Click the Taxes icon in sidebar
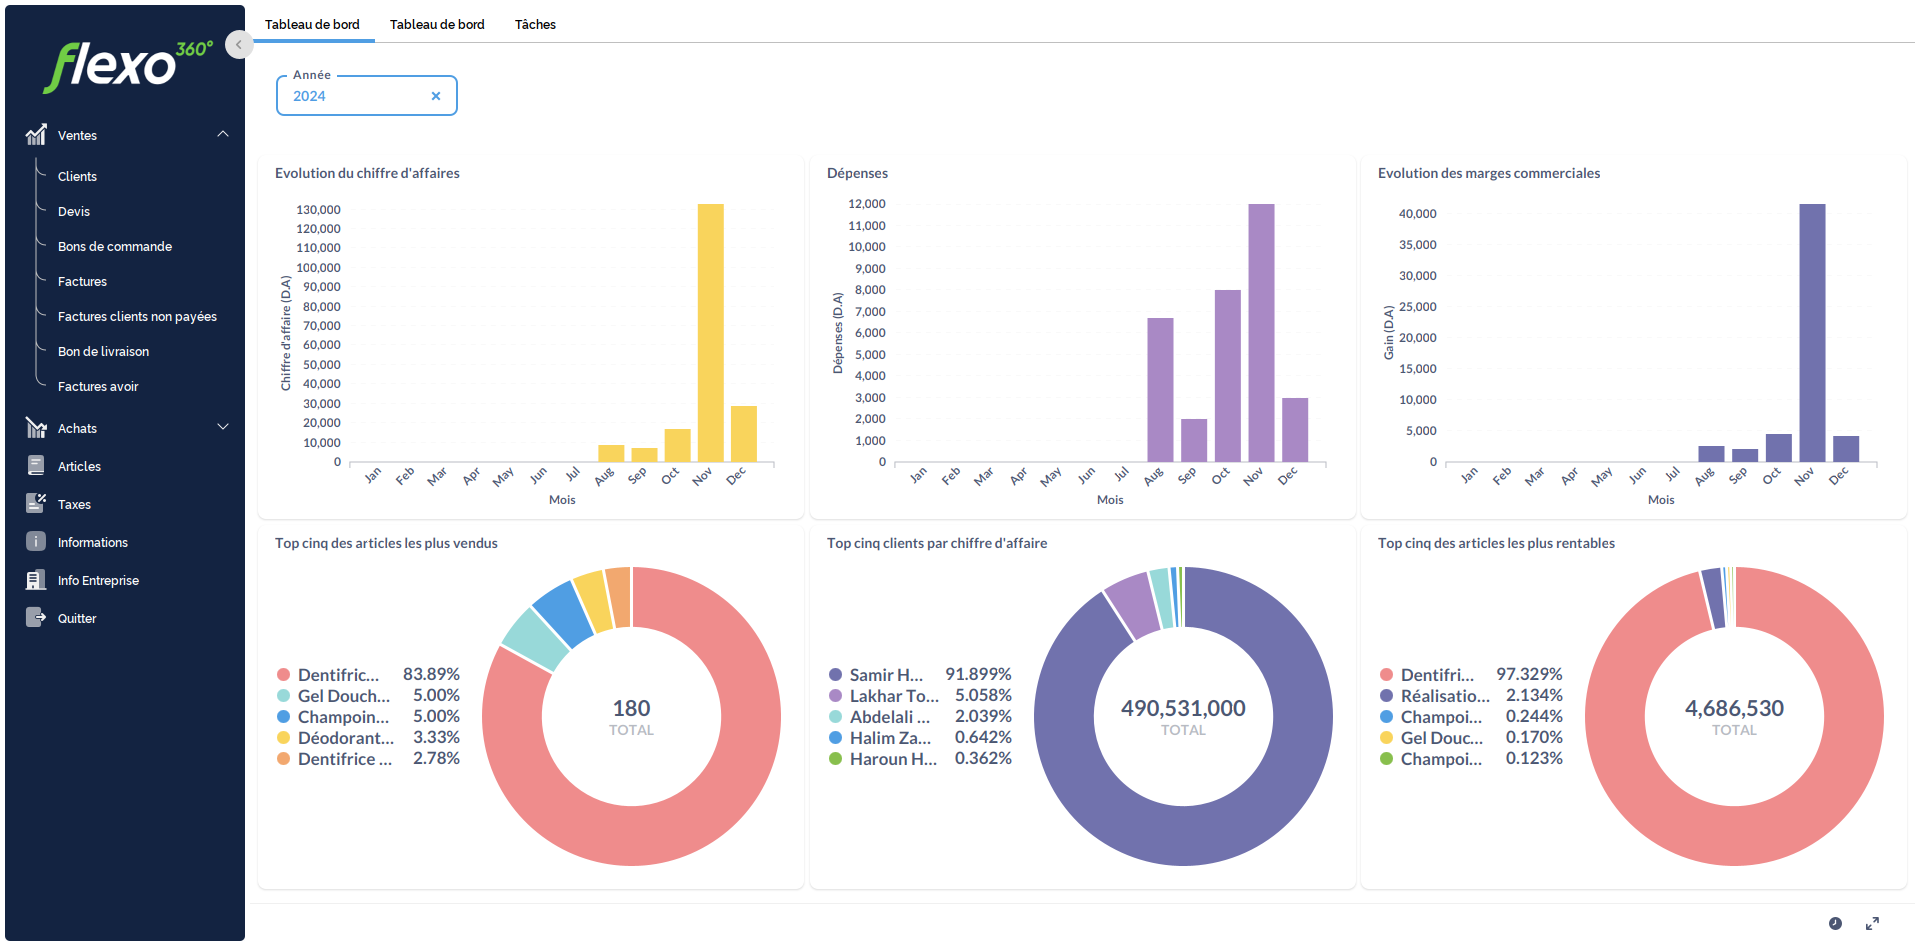The width and height of the screenshot is (1919, 942). click(36, 504)
